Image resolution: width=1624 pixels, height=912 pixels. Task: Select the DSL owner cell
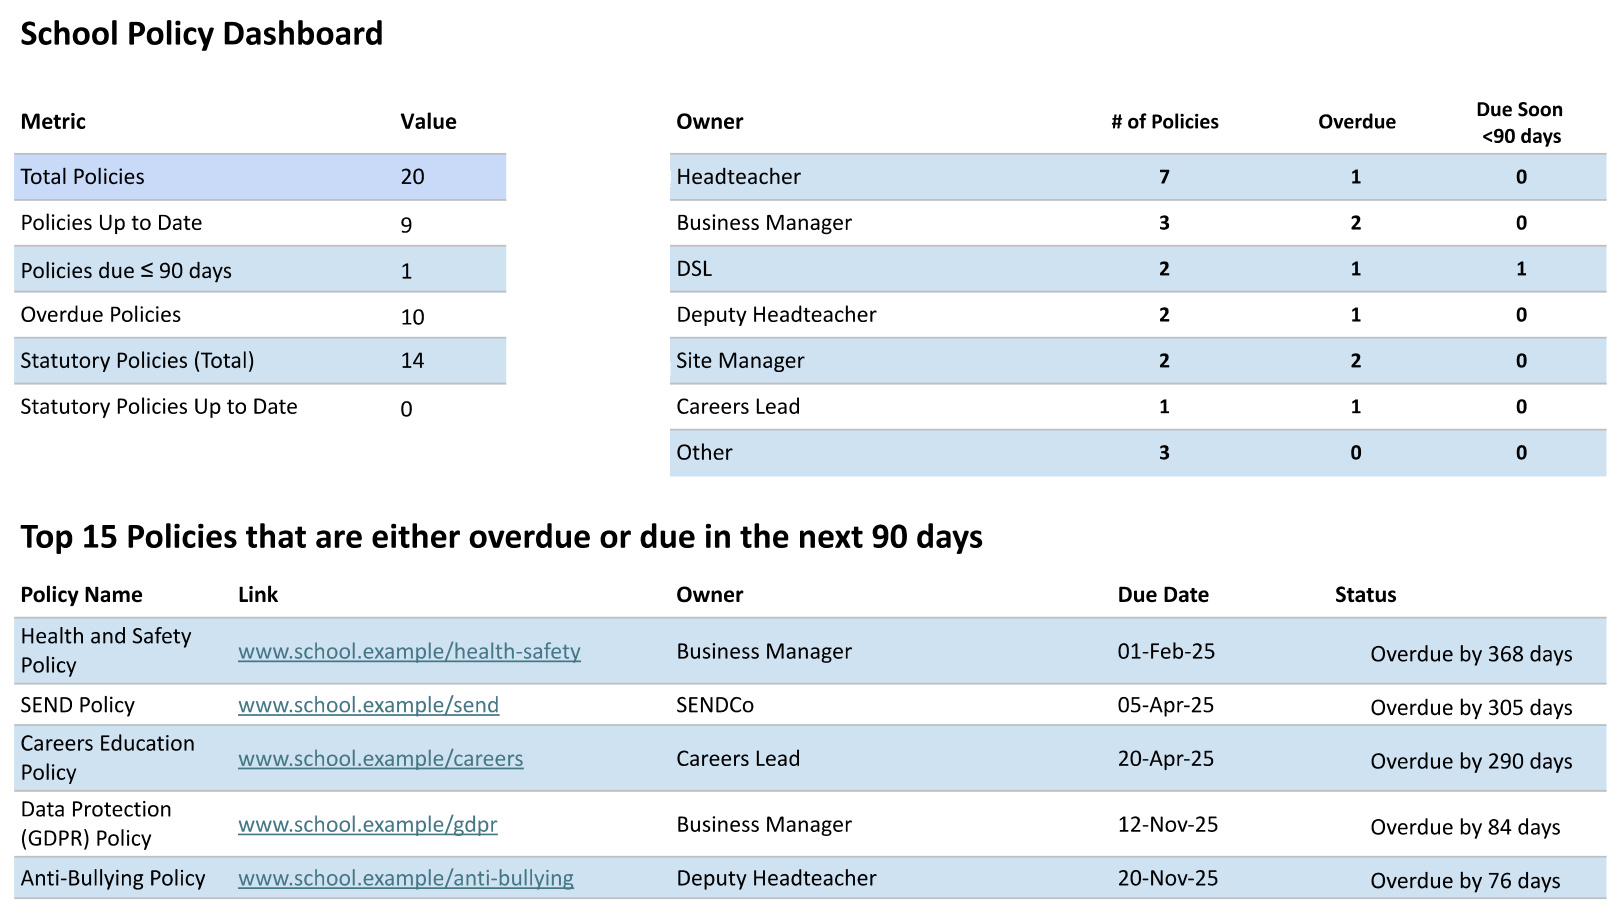tap(694, 269)
